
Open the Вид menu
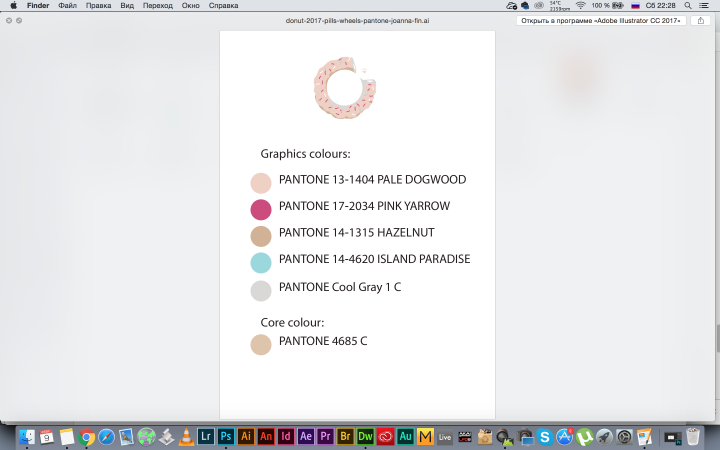127,6
